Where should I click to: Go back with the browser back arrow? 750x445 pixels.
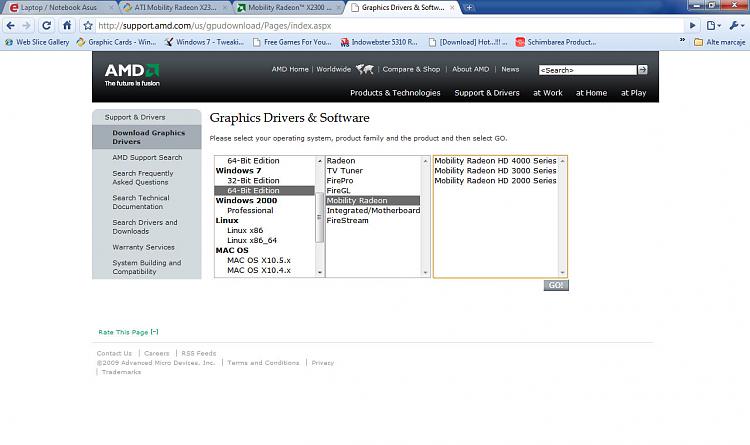11,26
